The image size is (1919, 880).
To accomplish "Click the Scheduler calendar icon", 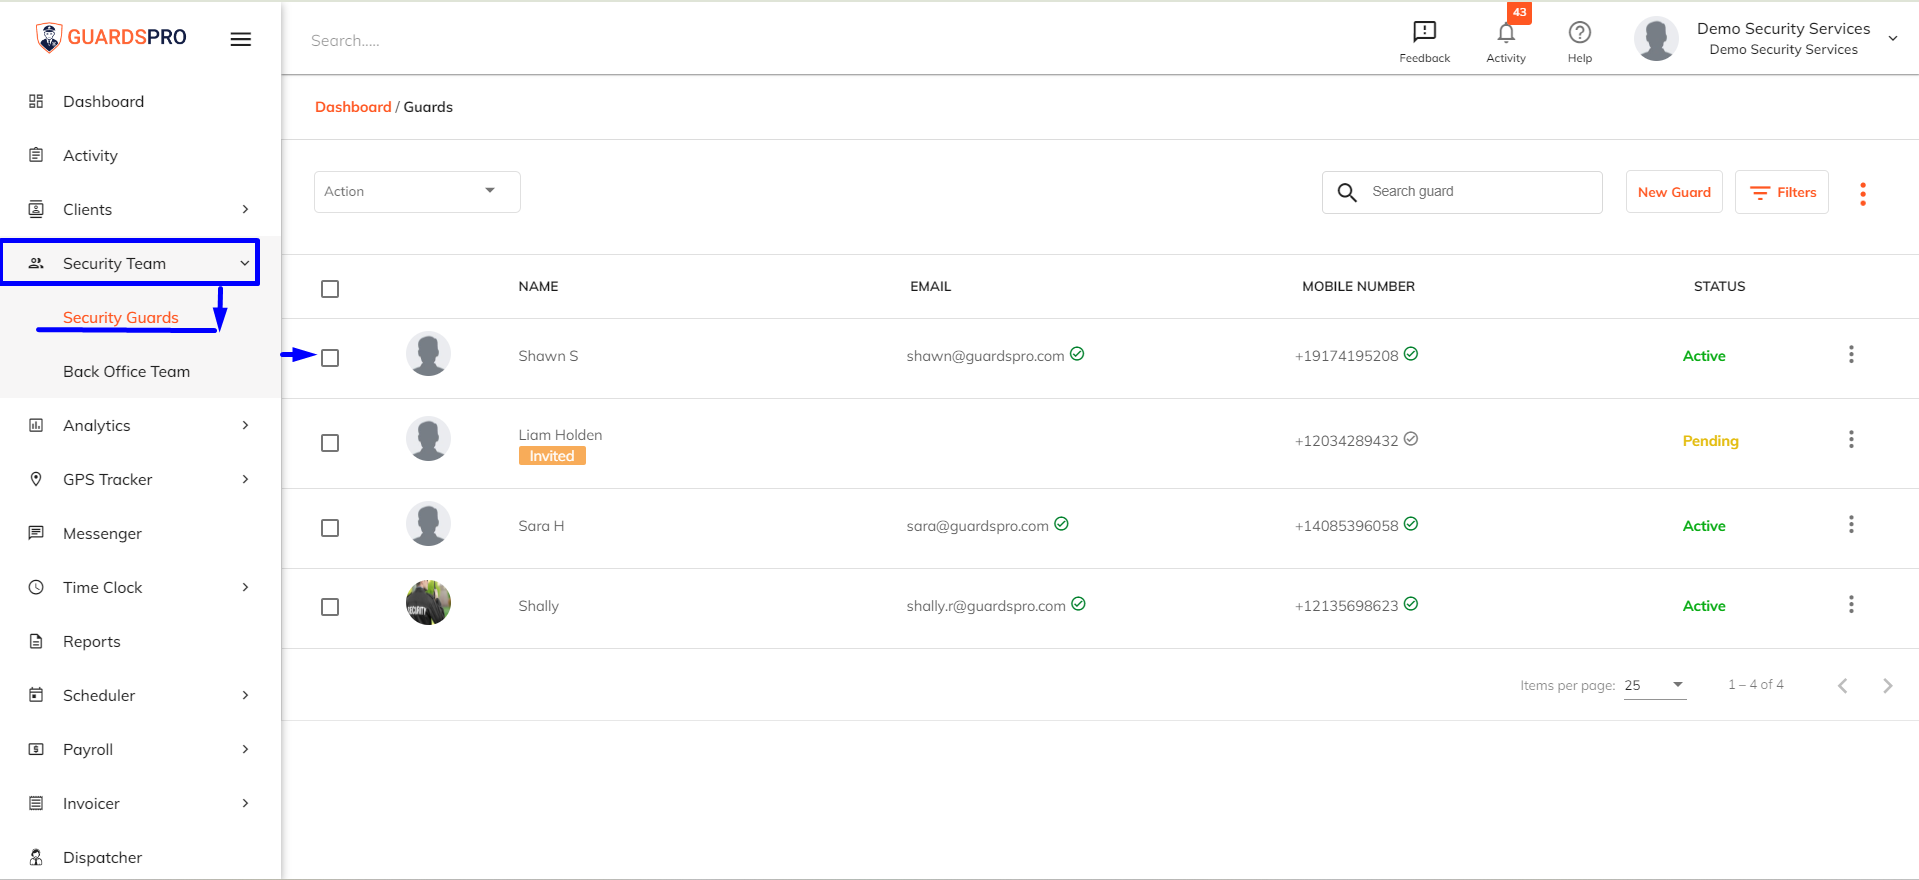I will [36, 695].
